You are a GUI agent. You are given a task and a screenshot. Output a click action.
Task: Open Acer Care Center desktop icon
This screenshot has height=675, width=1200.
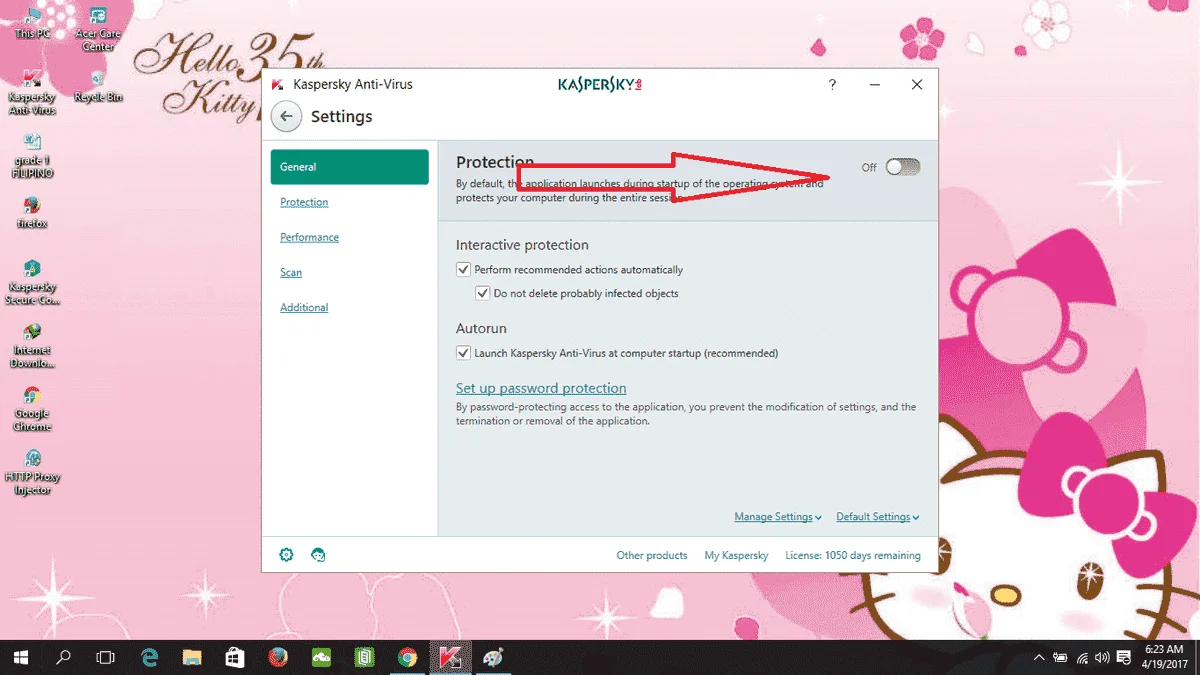[98, 30]
